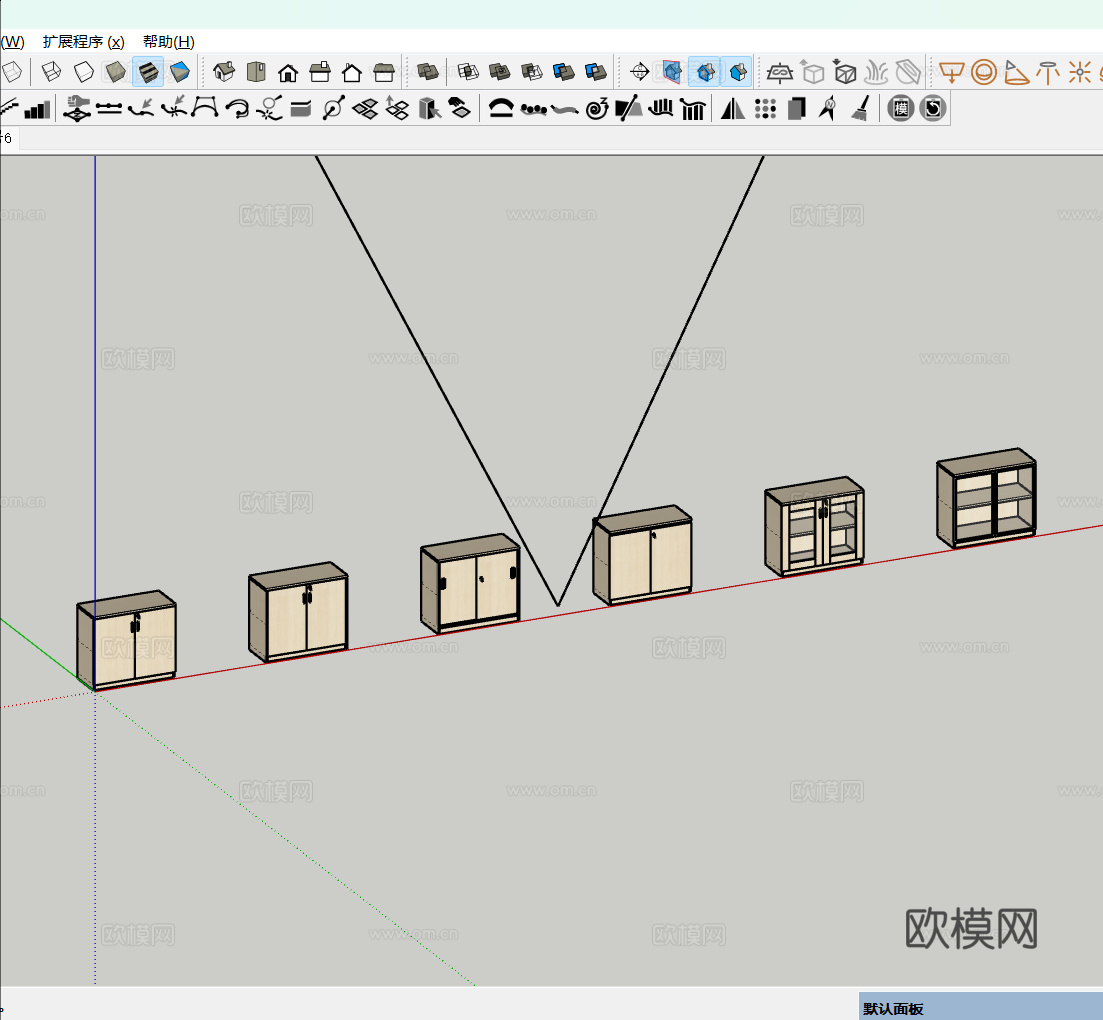1103x1020 pixels.
Task: Open the 扩展程序 menu
Action: (x=83, y=42)
